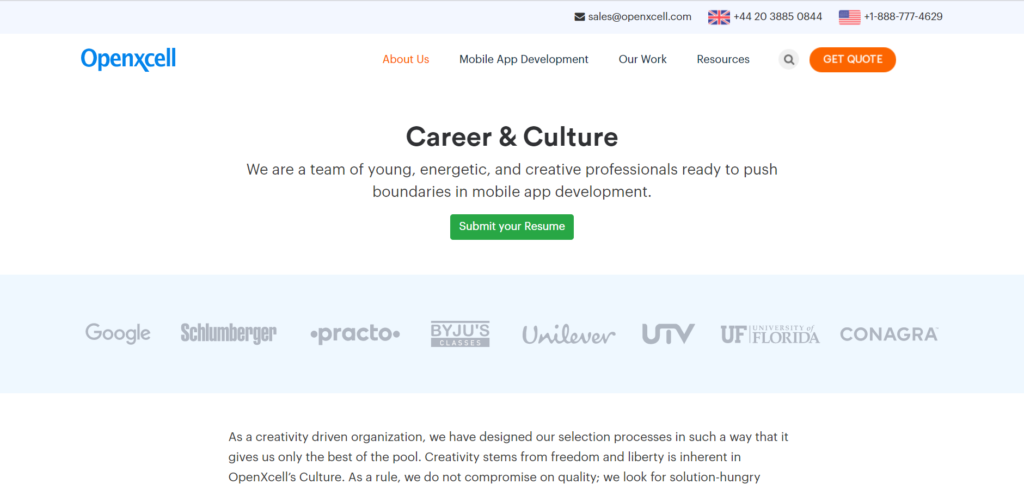Select the Conagra logo
This screenshot has height=490, width=1024.
(x=888, y=334)
